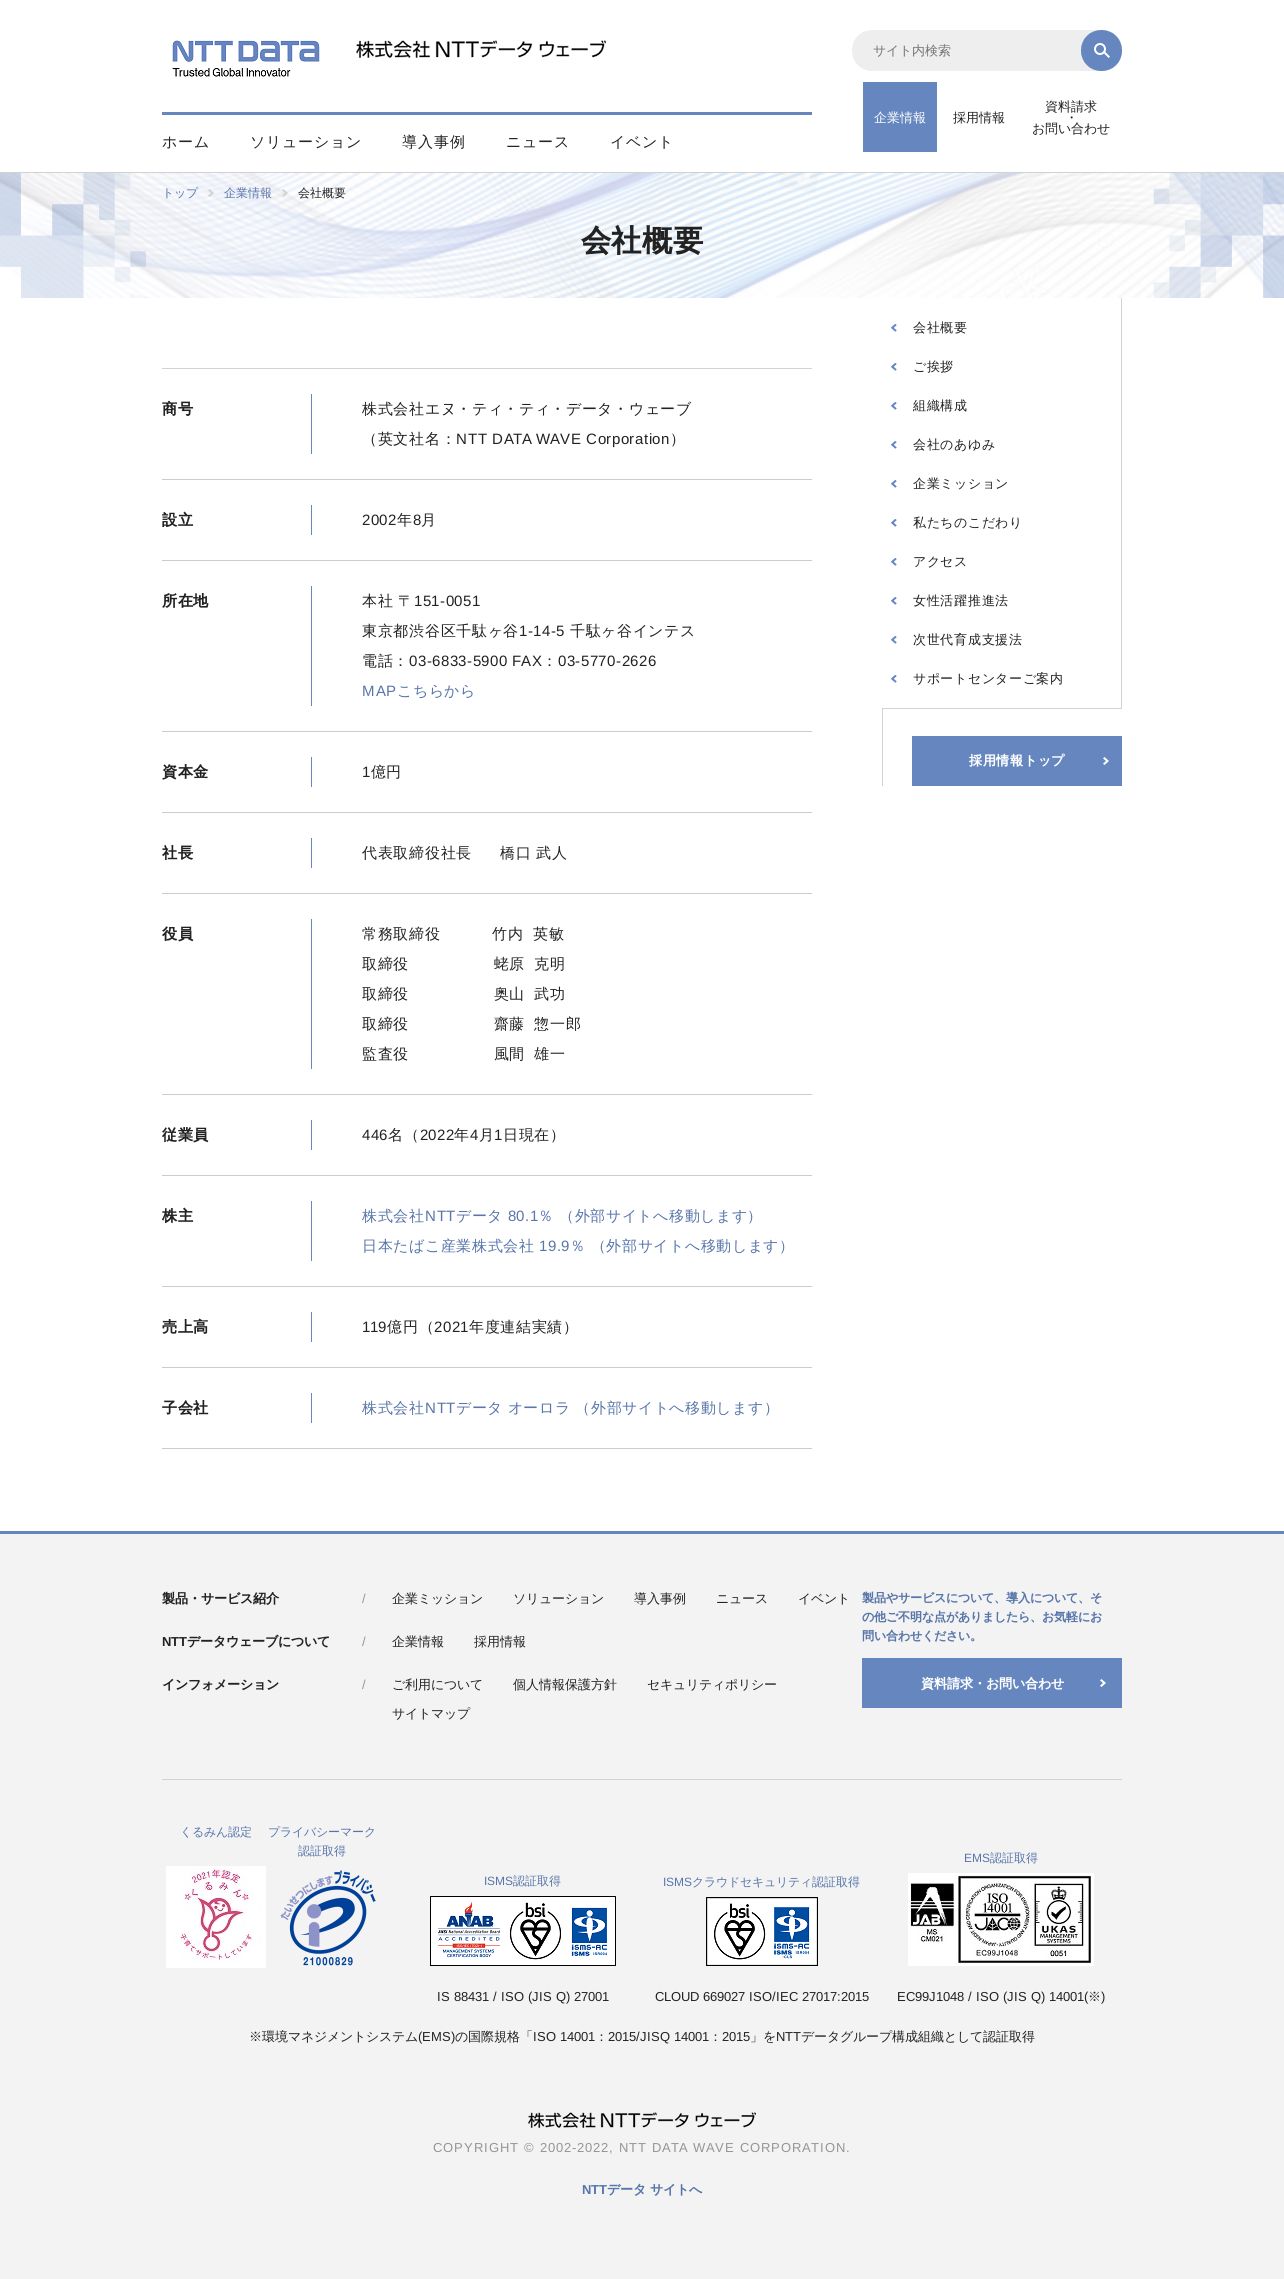1284x2279 pixels.
Task: Click the footer 株式会社NTTデータ ウェーブ logo
Action: pyautogui.click(x=642, y=2120)
